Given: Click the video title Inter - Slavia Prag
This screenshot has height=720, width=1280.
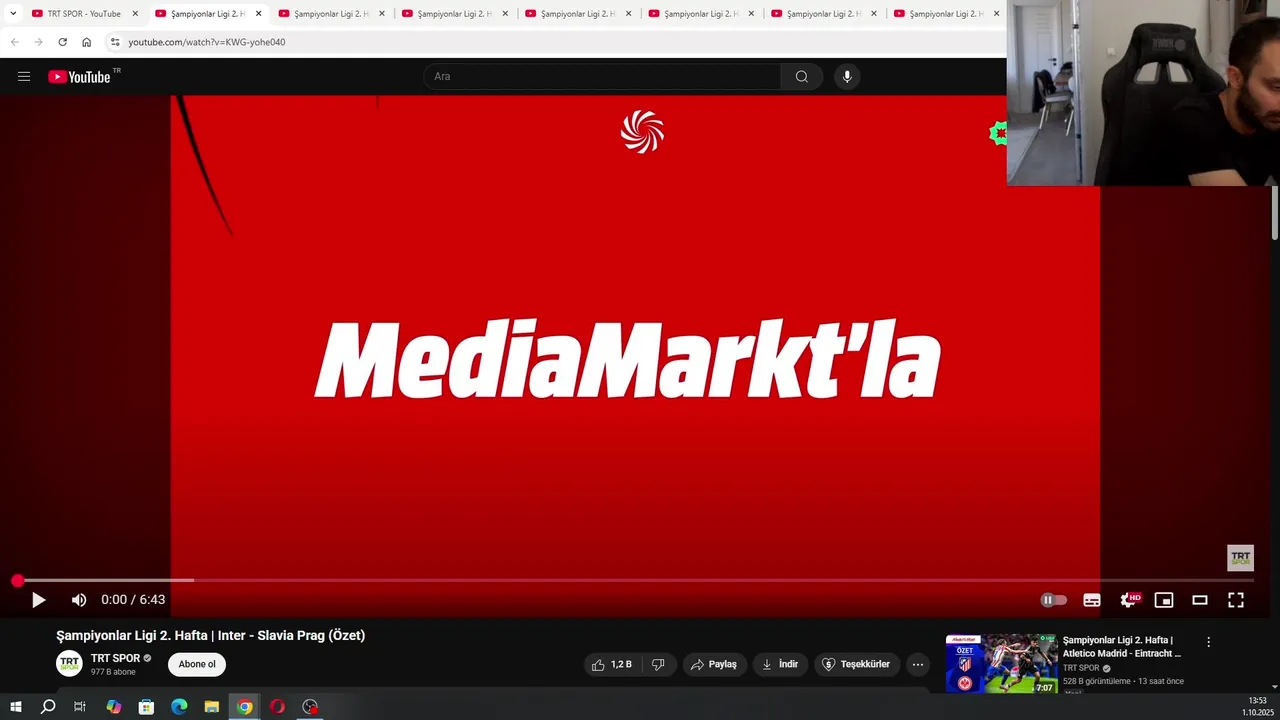Looking at the screenshot, I should click(210, 635).
